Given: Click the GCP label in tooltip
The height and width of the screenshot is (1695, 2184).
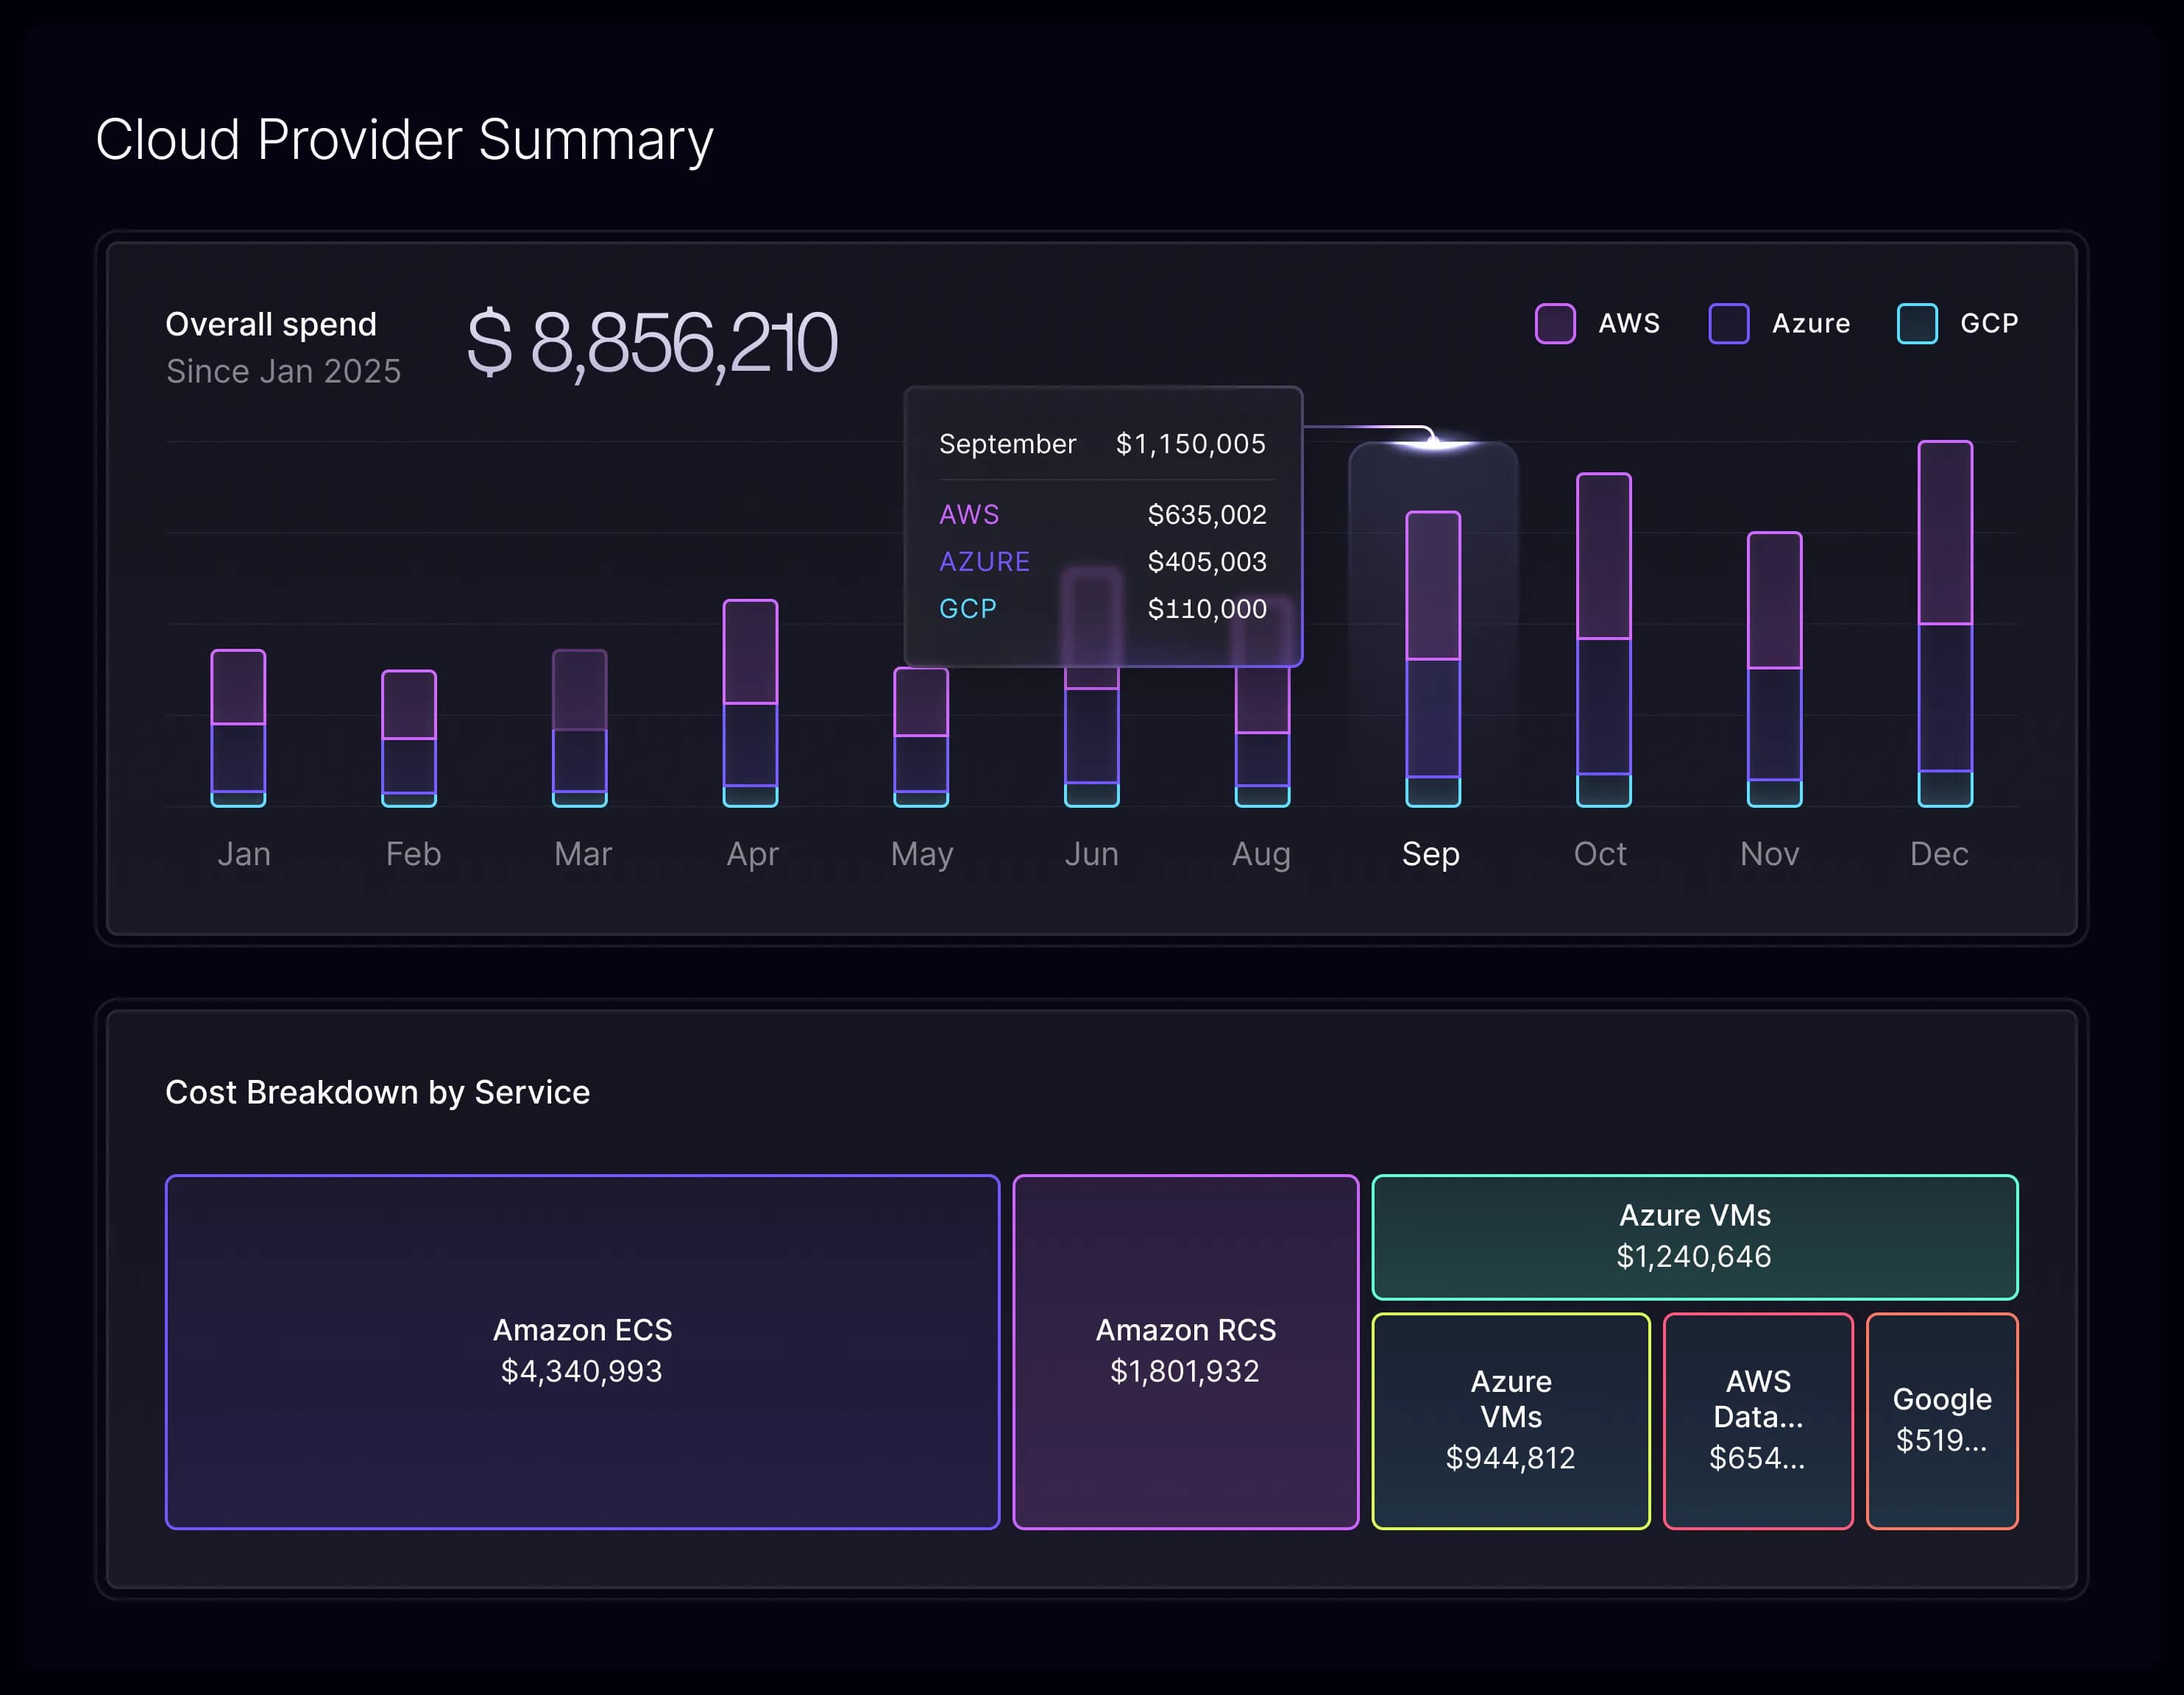Looking at the screenshot, I should point(967,609).
